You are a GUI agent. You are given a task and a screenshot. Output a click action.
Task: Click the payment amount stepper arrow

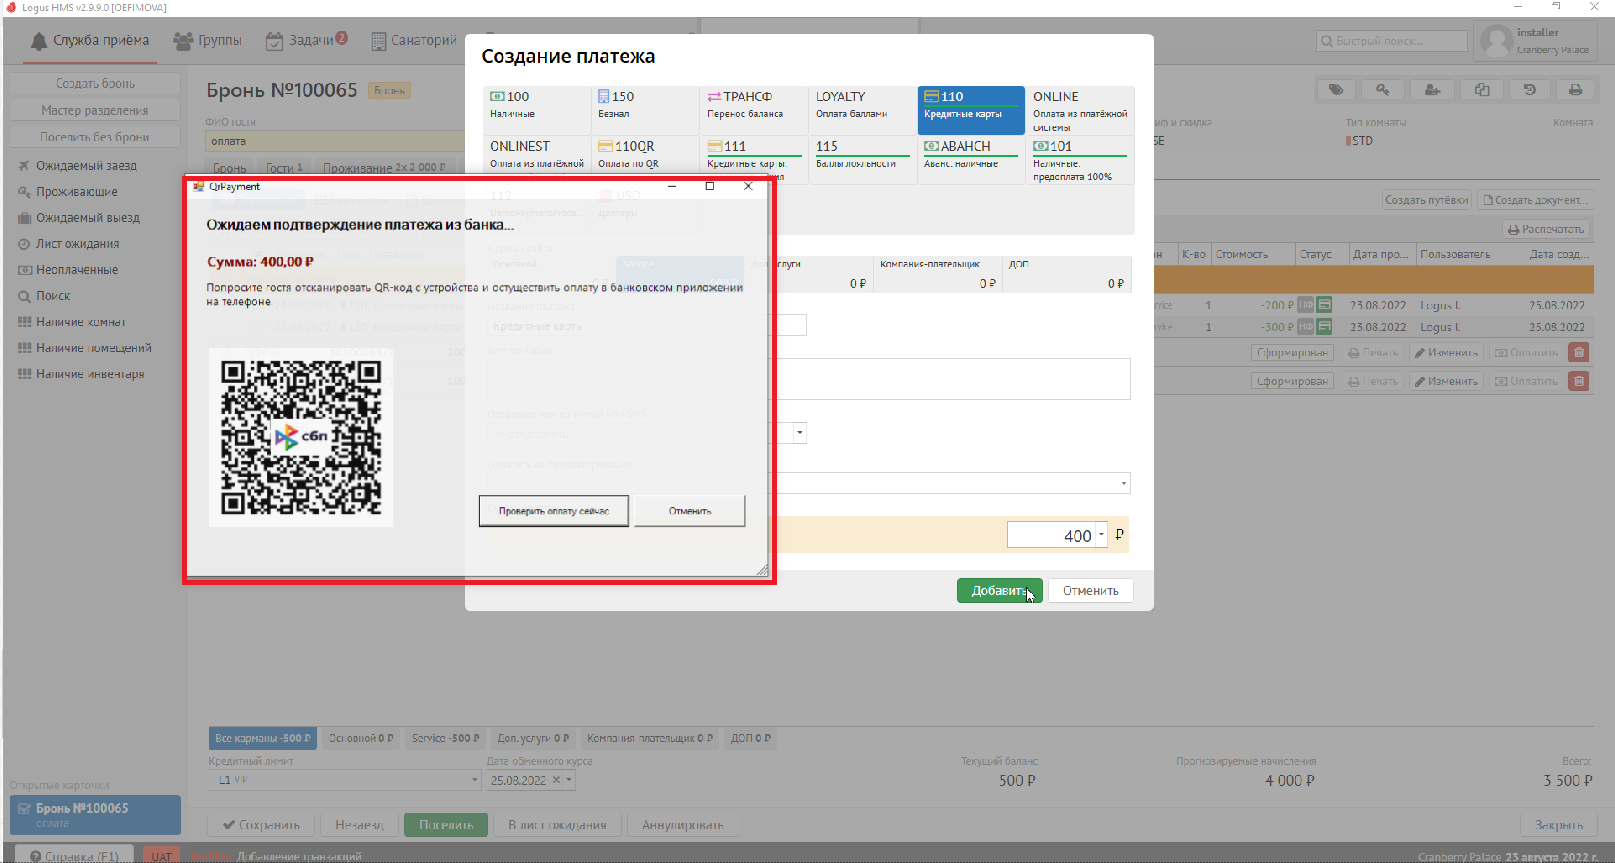coord(1101,535)
